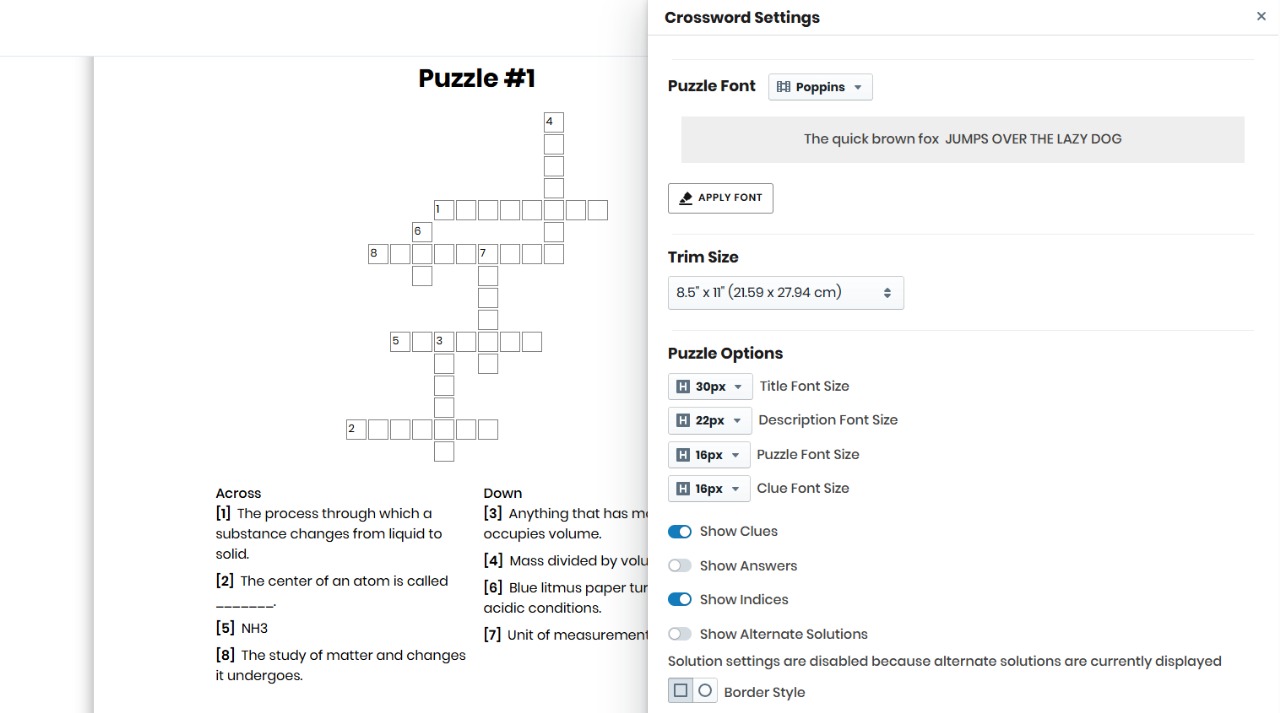
Task: Turn off the Show Indices toggle
Action: (x=680, y=600)
